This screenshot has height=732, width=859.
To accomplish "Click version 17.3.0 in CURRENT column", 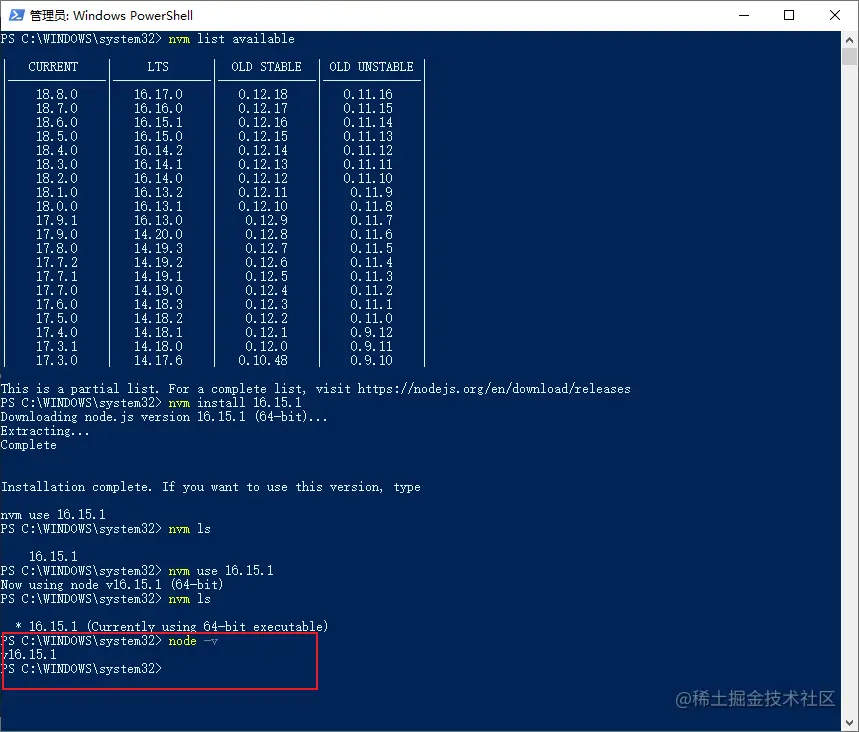I will tap(57, 361).
